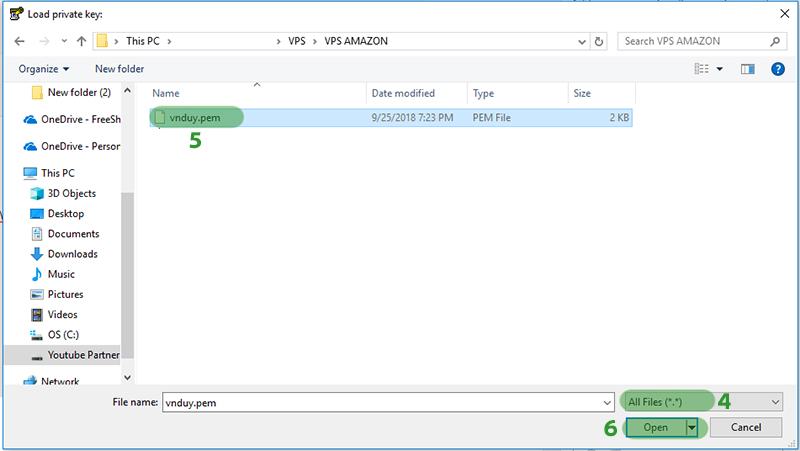Expand the All Files type dropdown
Viewport: 800px width, 451px height.
[x=701, y=401]
